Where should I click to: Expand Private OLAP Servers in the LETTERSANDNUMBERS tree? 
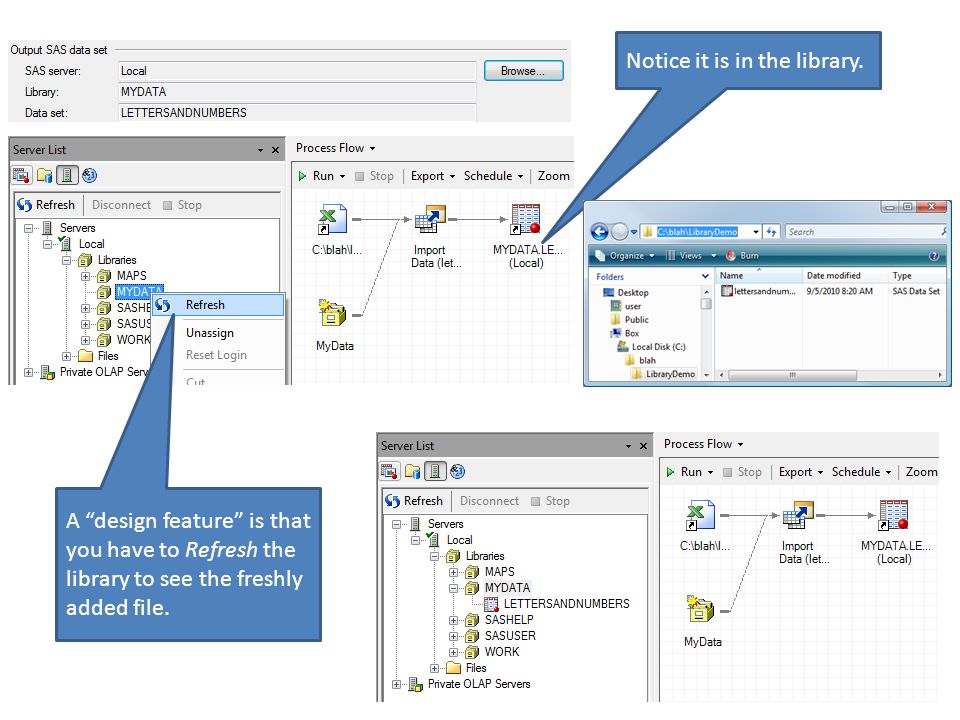(x=397, y=684)
